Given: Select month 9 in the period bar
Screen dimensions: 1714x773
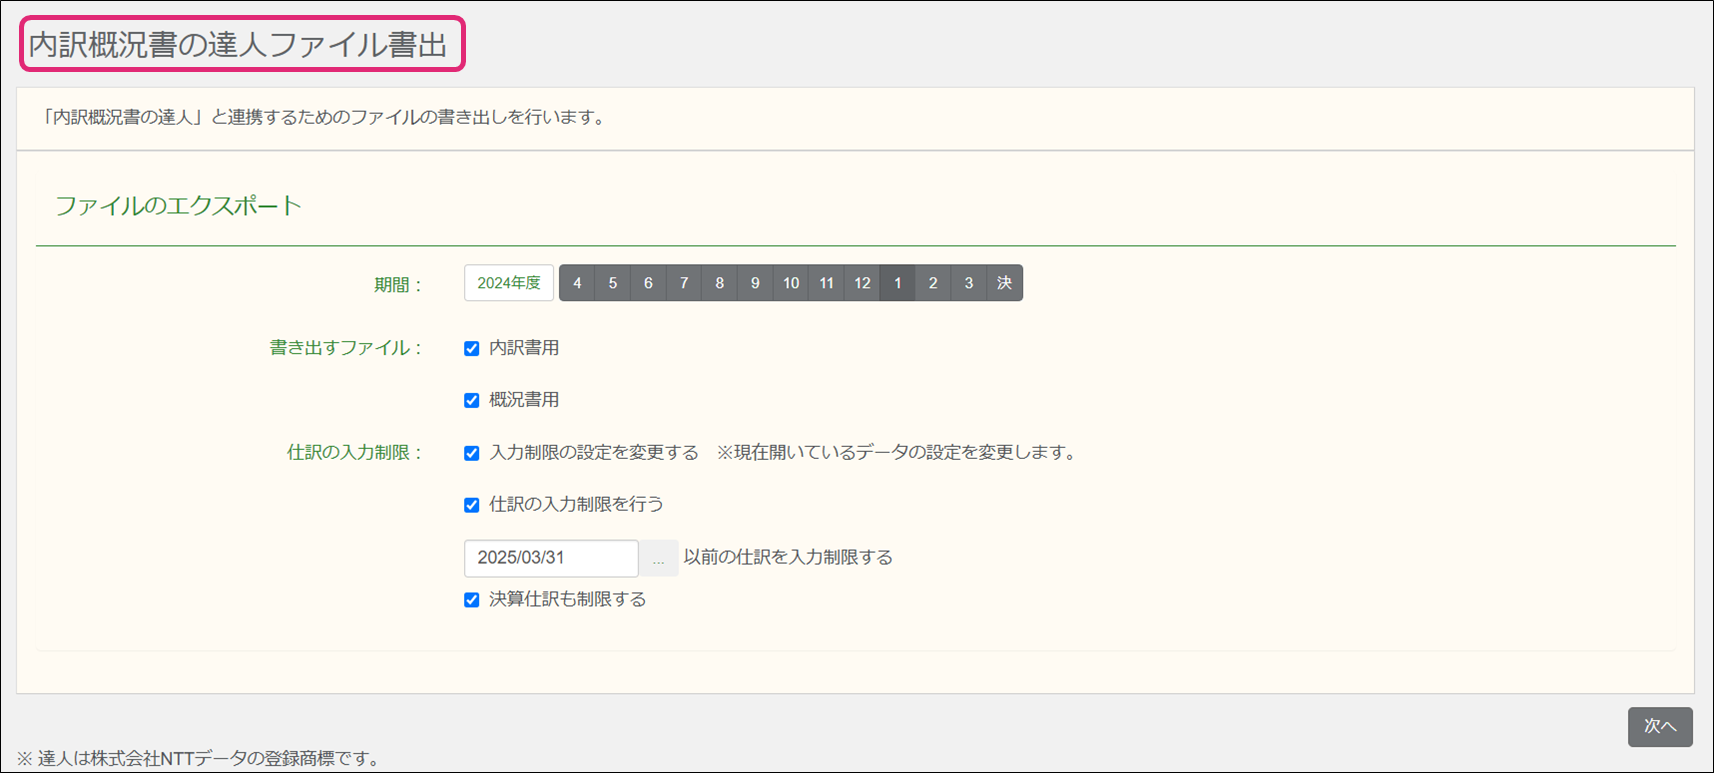Looking at the screenshot, I should 755,283.
